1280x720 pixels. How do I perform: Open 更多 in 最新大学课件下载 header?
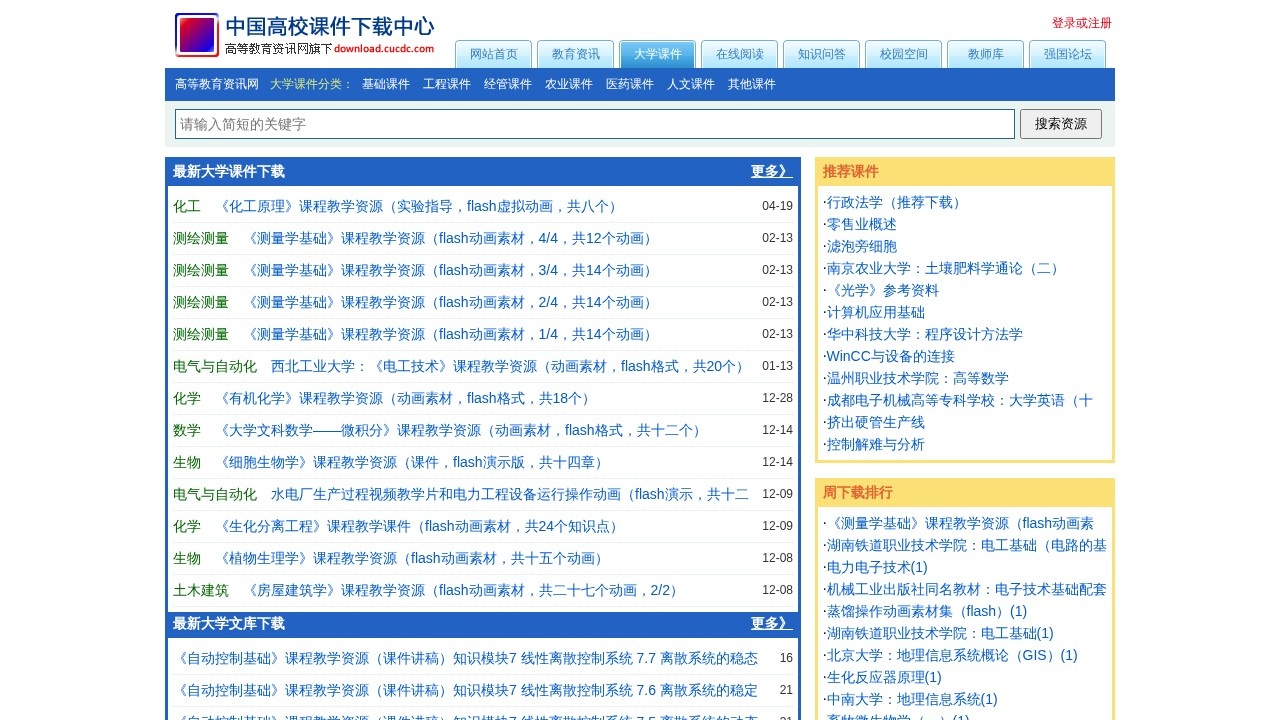click(772, 171)
